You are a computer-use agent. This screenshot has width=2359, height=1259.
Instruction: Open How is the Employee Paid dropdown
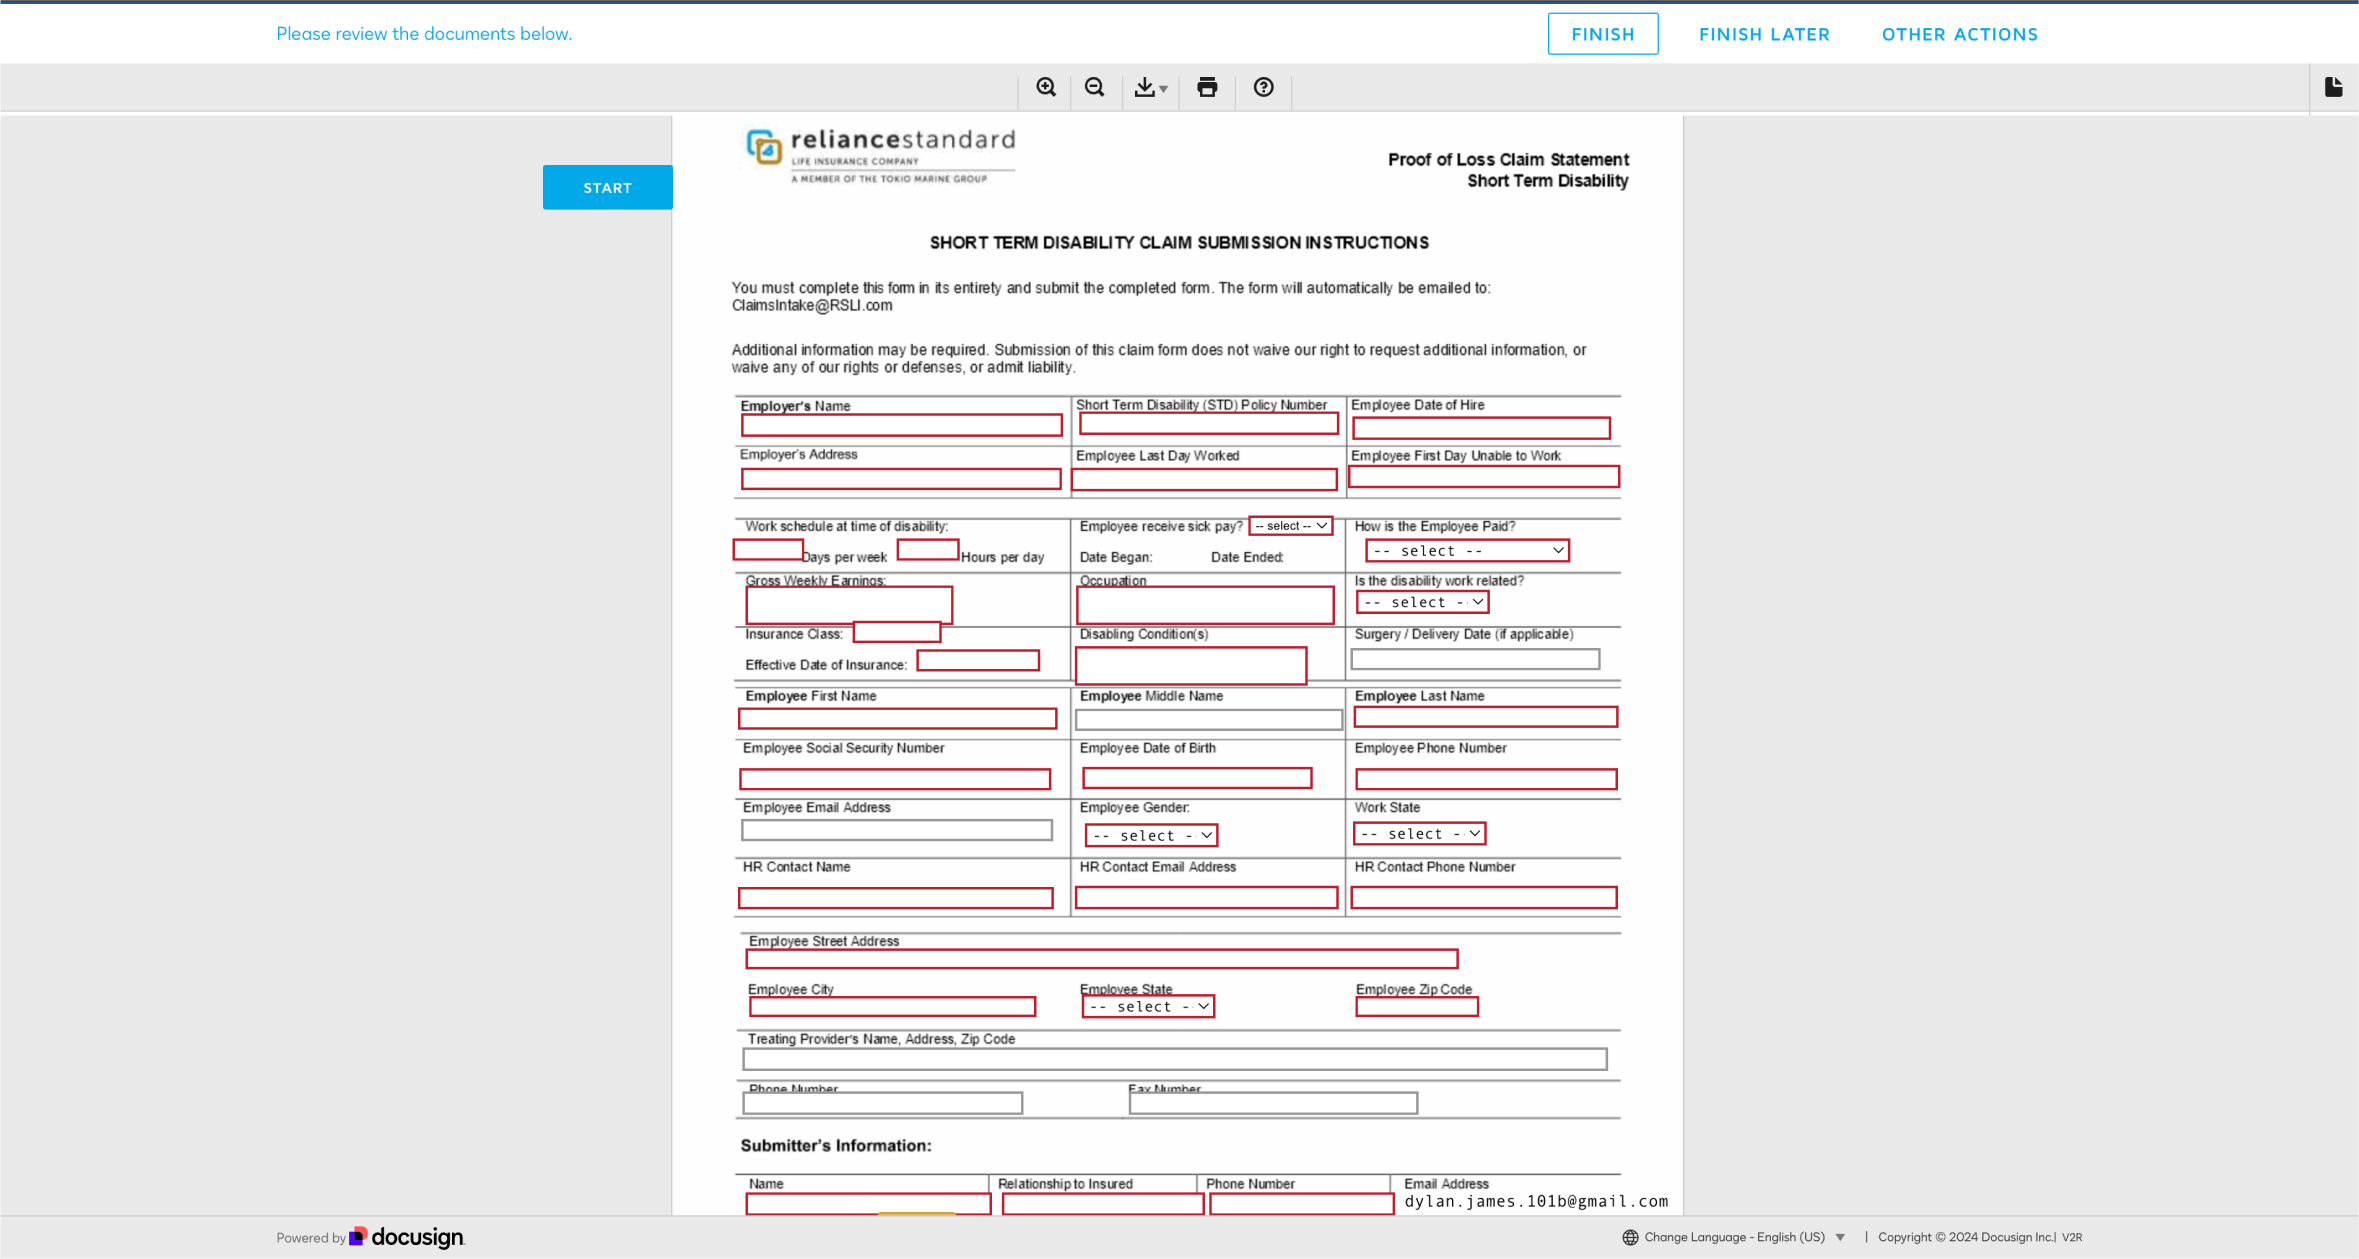pyautogui.click(x=1467, y=551)
